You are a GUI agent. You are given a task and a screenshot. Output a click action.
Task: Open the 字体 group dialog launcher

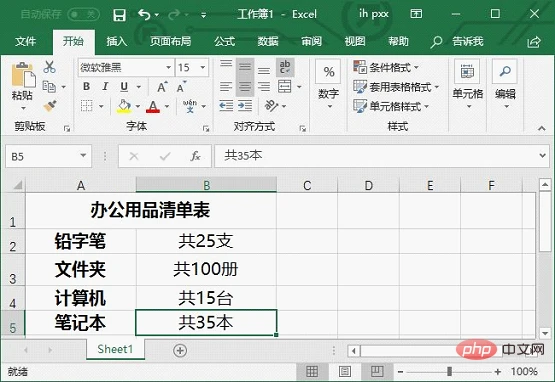coord(206,129)
